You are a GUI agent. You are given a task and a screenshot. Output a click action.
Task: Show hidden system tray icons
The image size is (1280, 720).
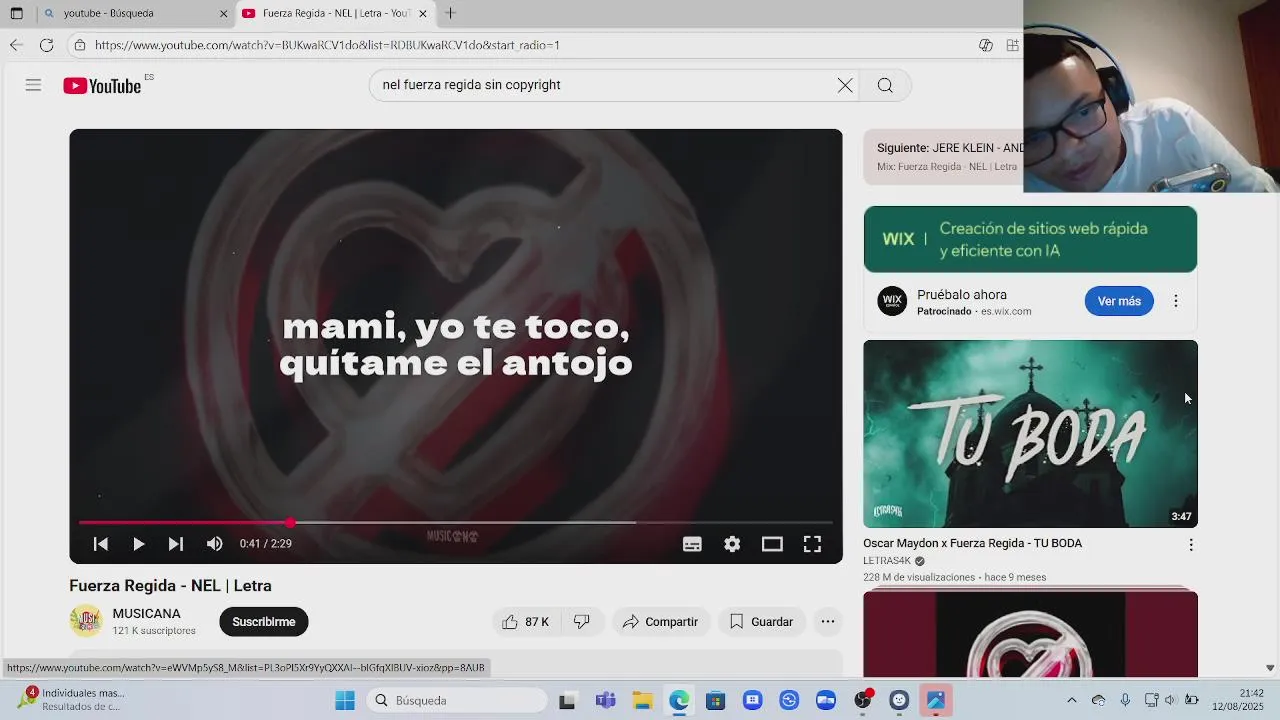click(x=1072, y=700)
